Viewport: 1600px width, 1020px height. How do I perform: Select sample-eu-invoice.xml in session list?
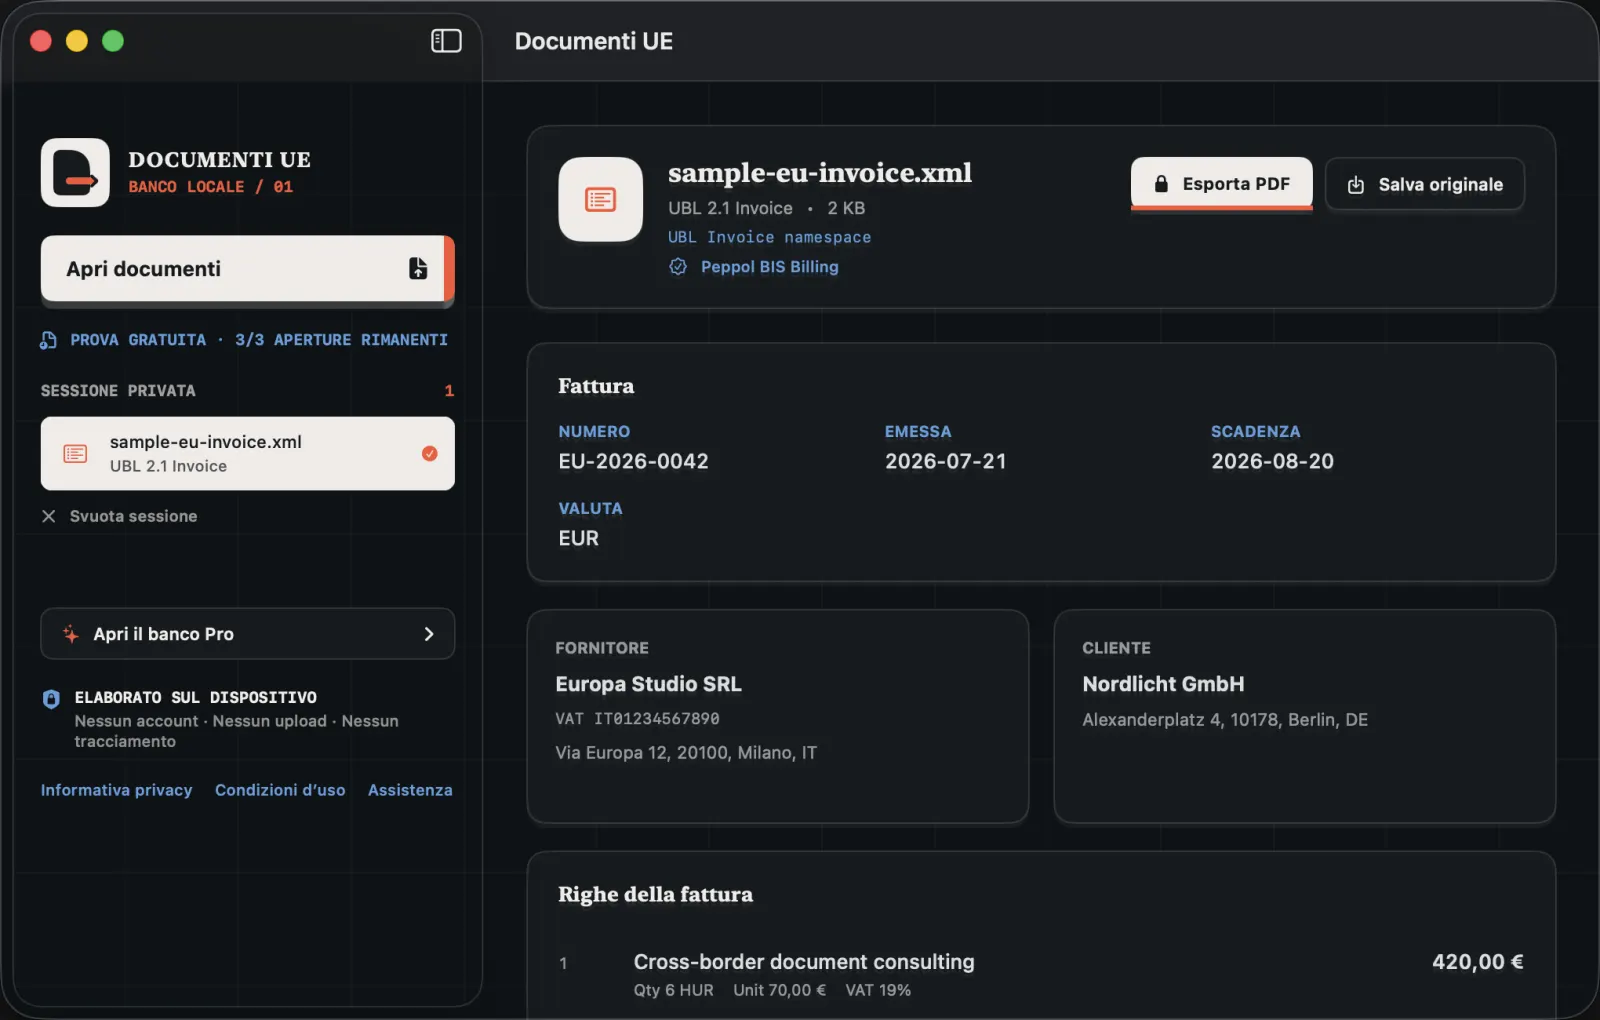click(x=247, y=453)
